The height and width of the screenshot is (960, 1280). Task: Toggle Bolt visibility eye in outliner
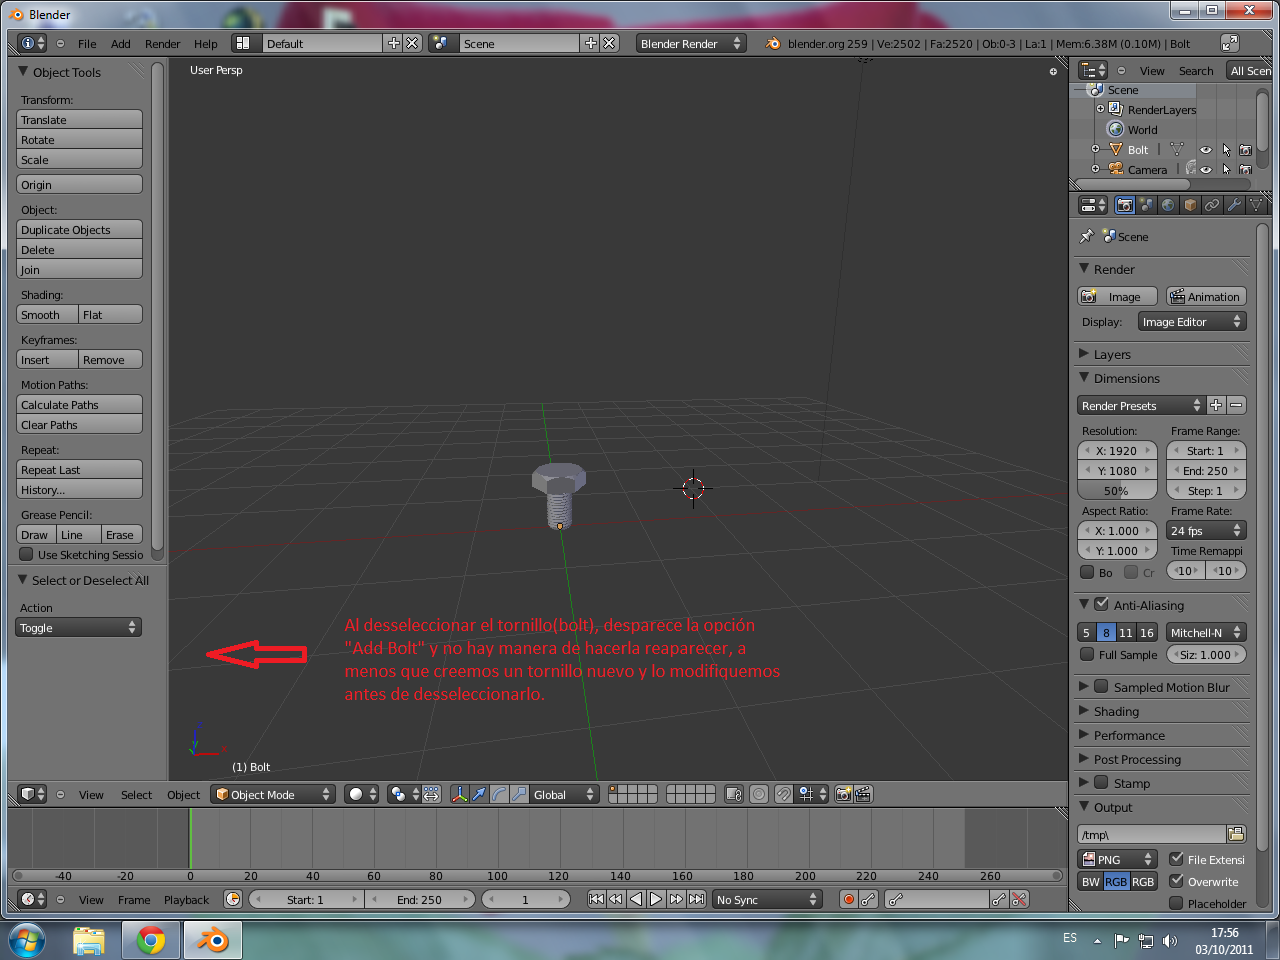pos(1206,150)
